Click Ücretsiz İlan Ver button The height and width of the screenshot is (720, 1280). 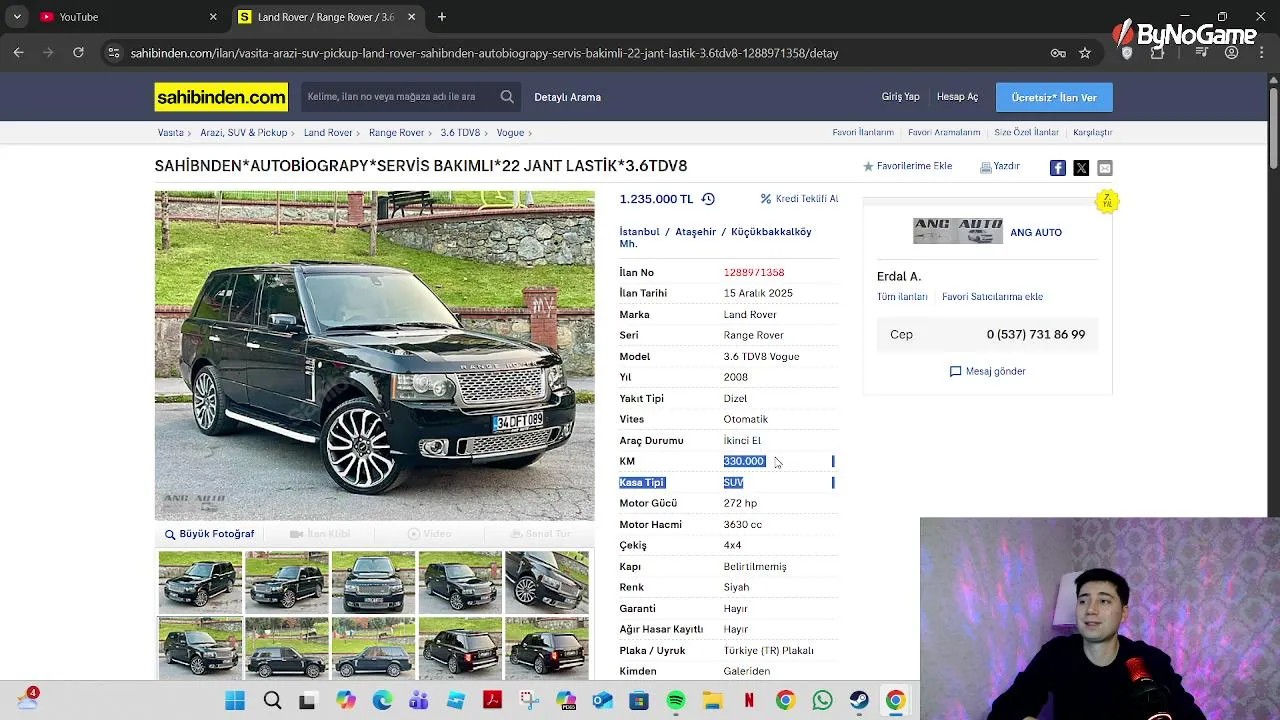click(x=1054, y=97)
